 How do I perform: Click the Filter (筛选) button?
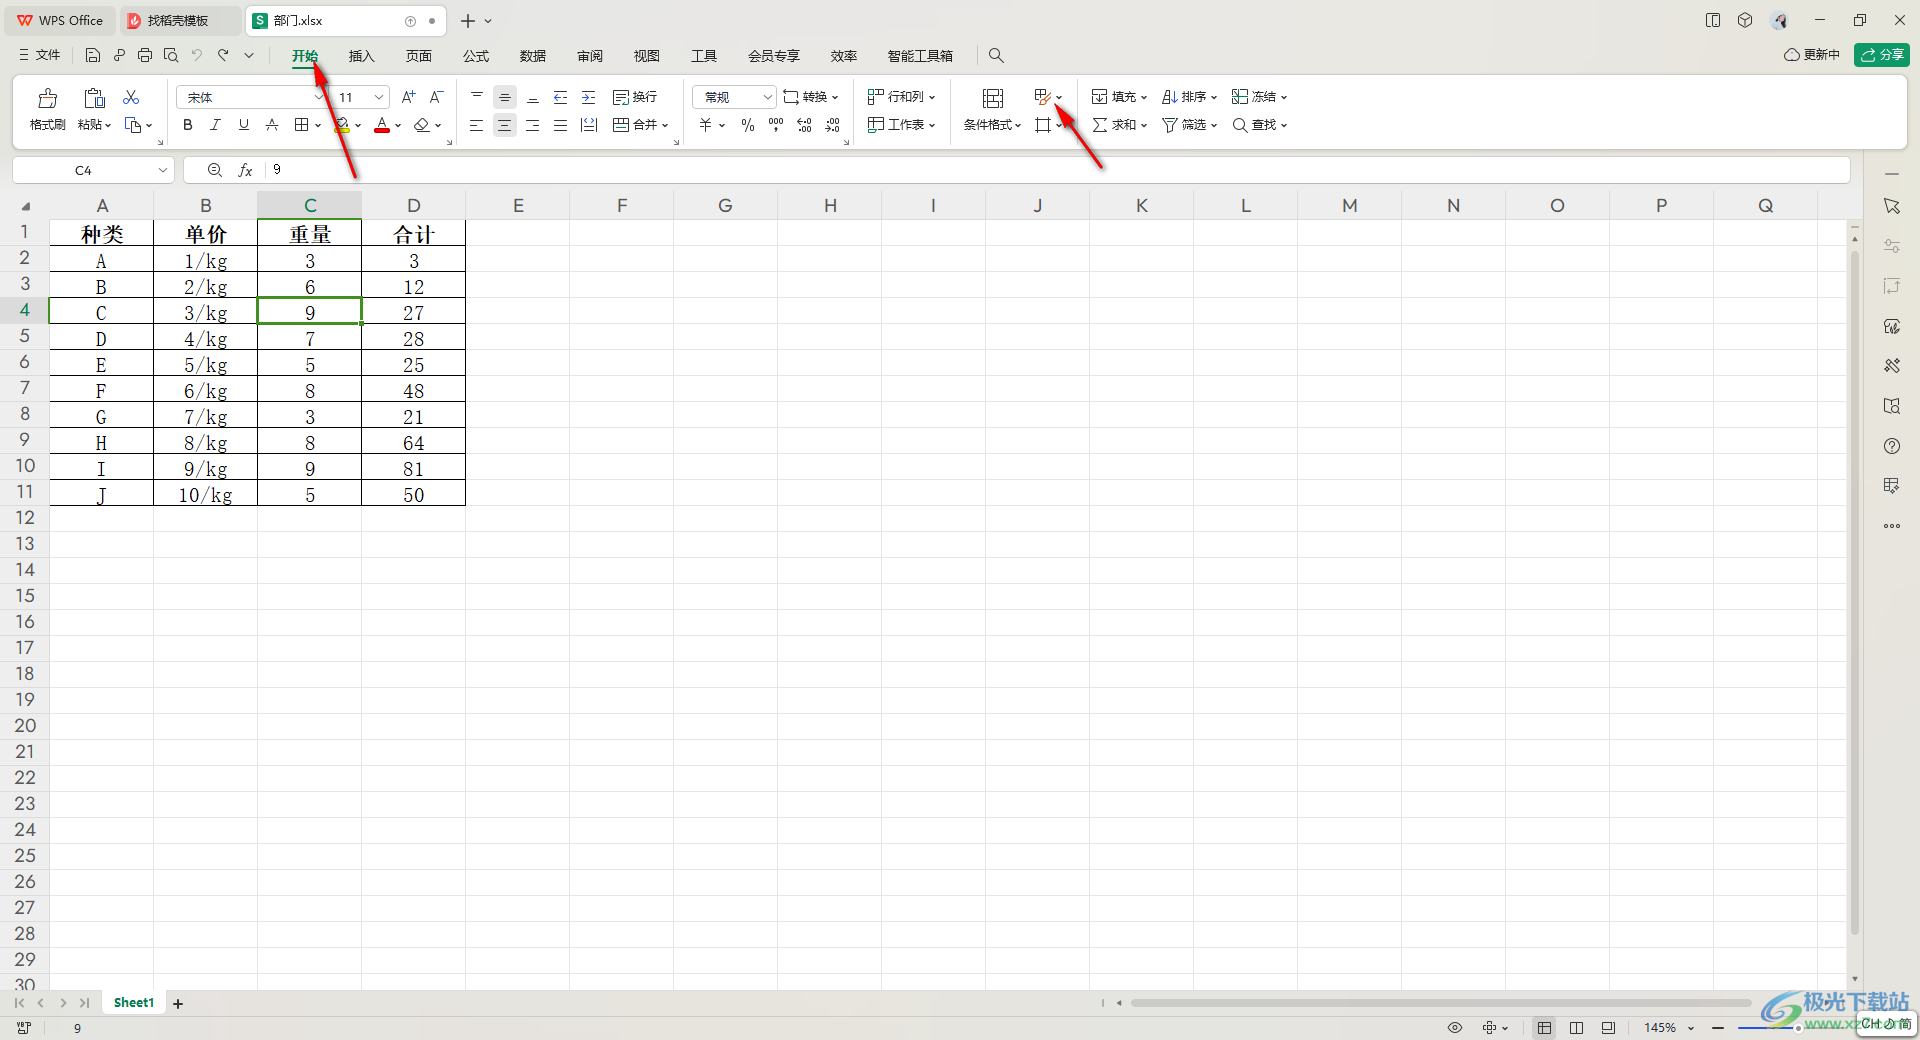click(x=1189, y=125)
